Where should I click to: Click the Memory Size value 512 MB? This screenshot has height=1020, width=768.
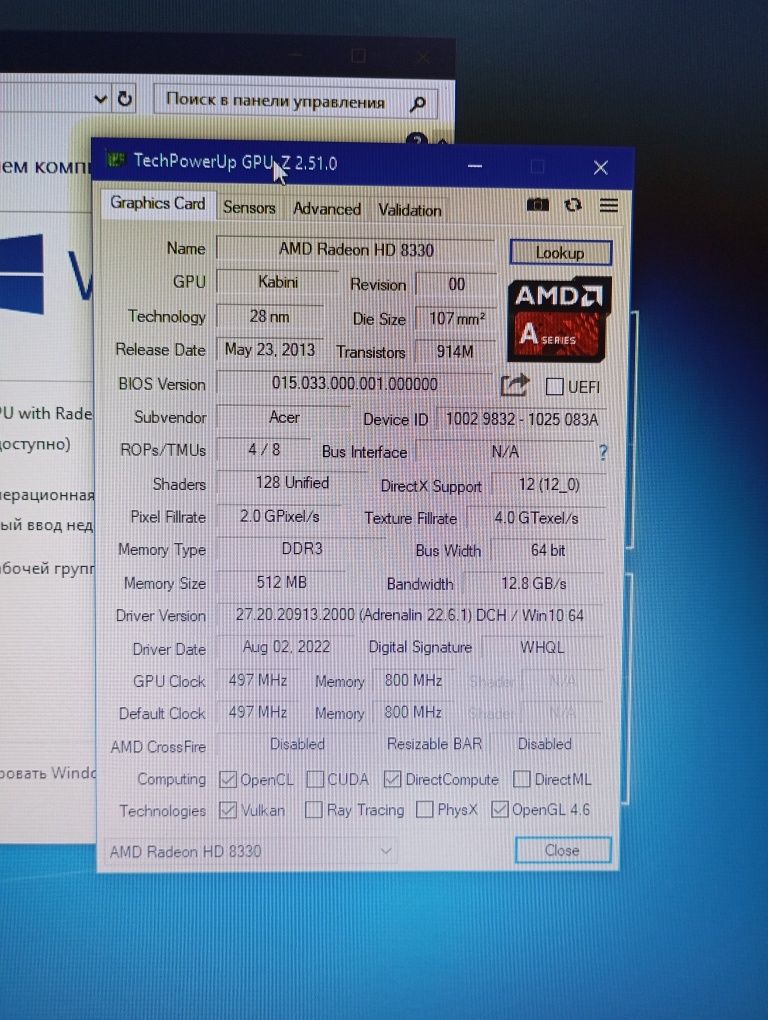coord(282,582)
